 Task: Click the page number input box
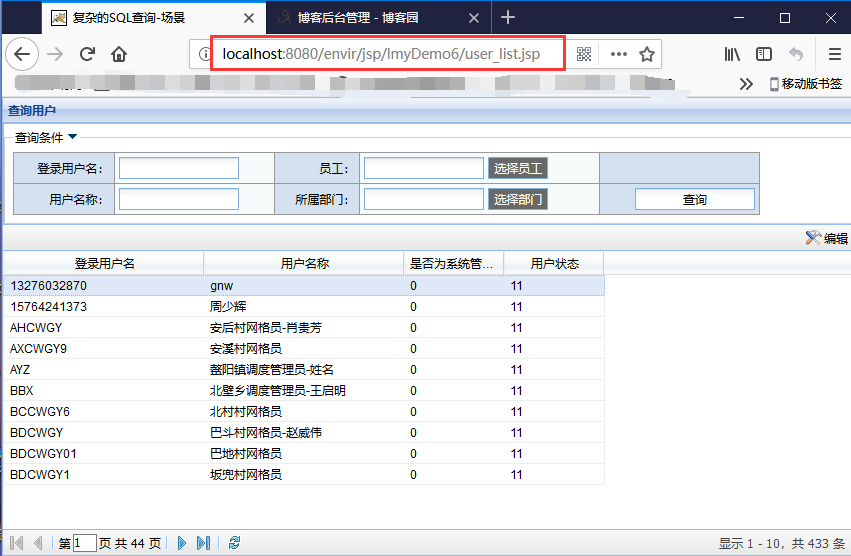coord(85,543)
